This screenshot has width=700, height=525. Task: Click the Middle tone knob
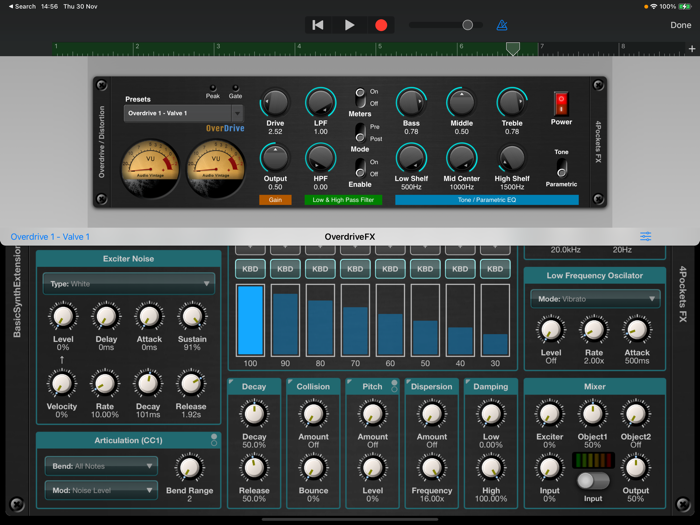462,102
